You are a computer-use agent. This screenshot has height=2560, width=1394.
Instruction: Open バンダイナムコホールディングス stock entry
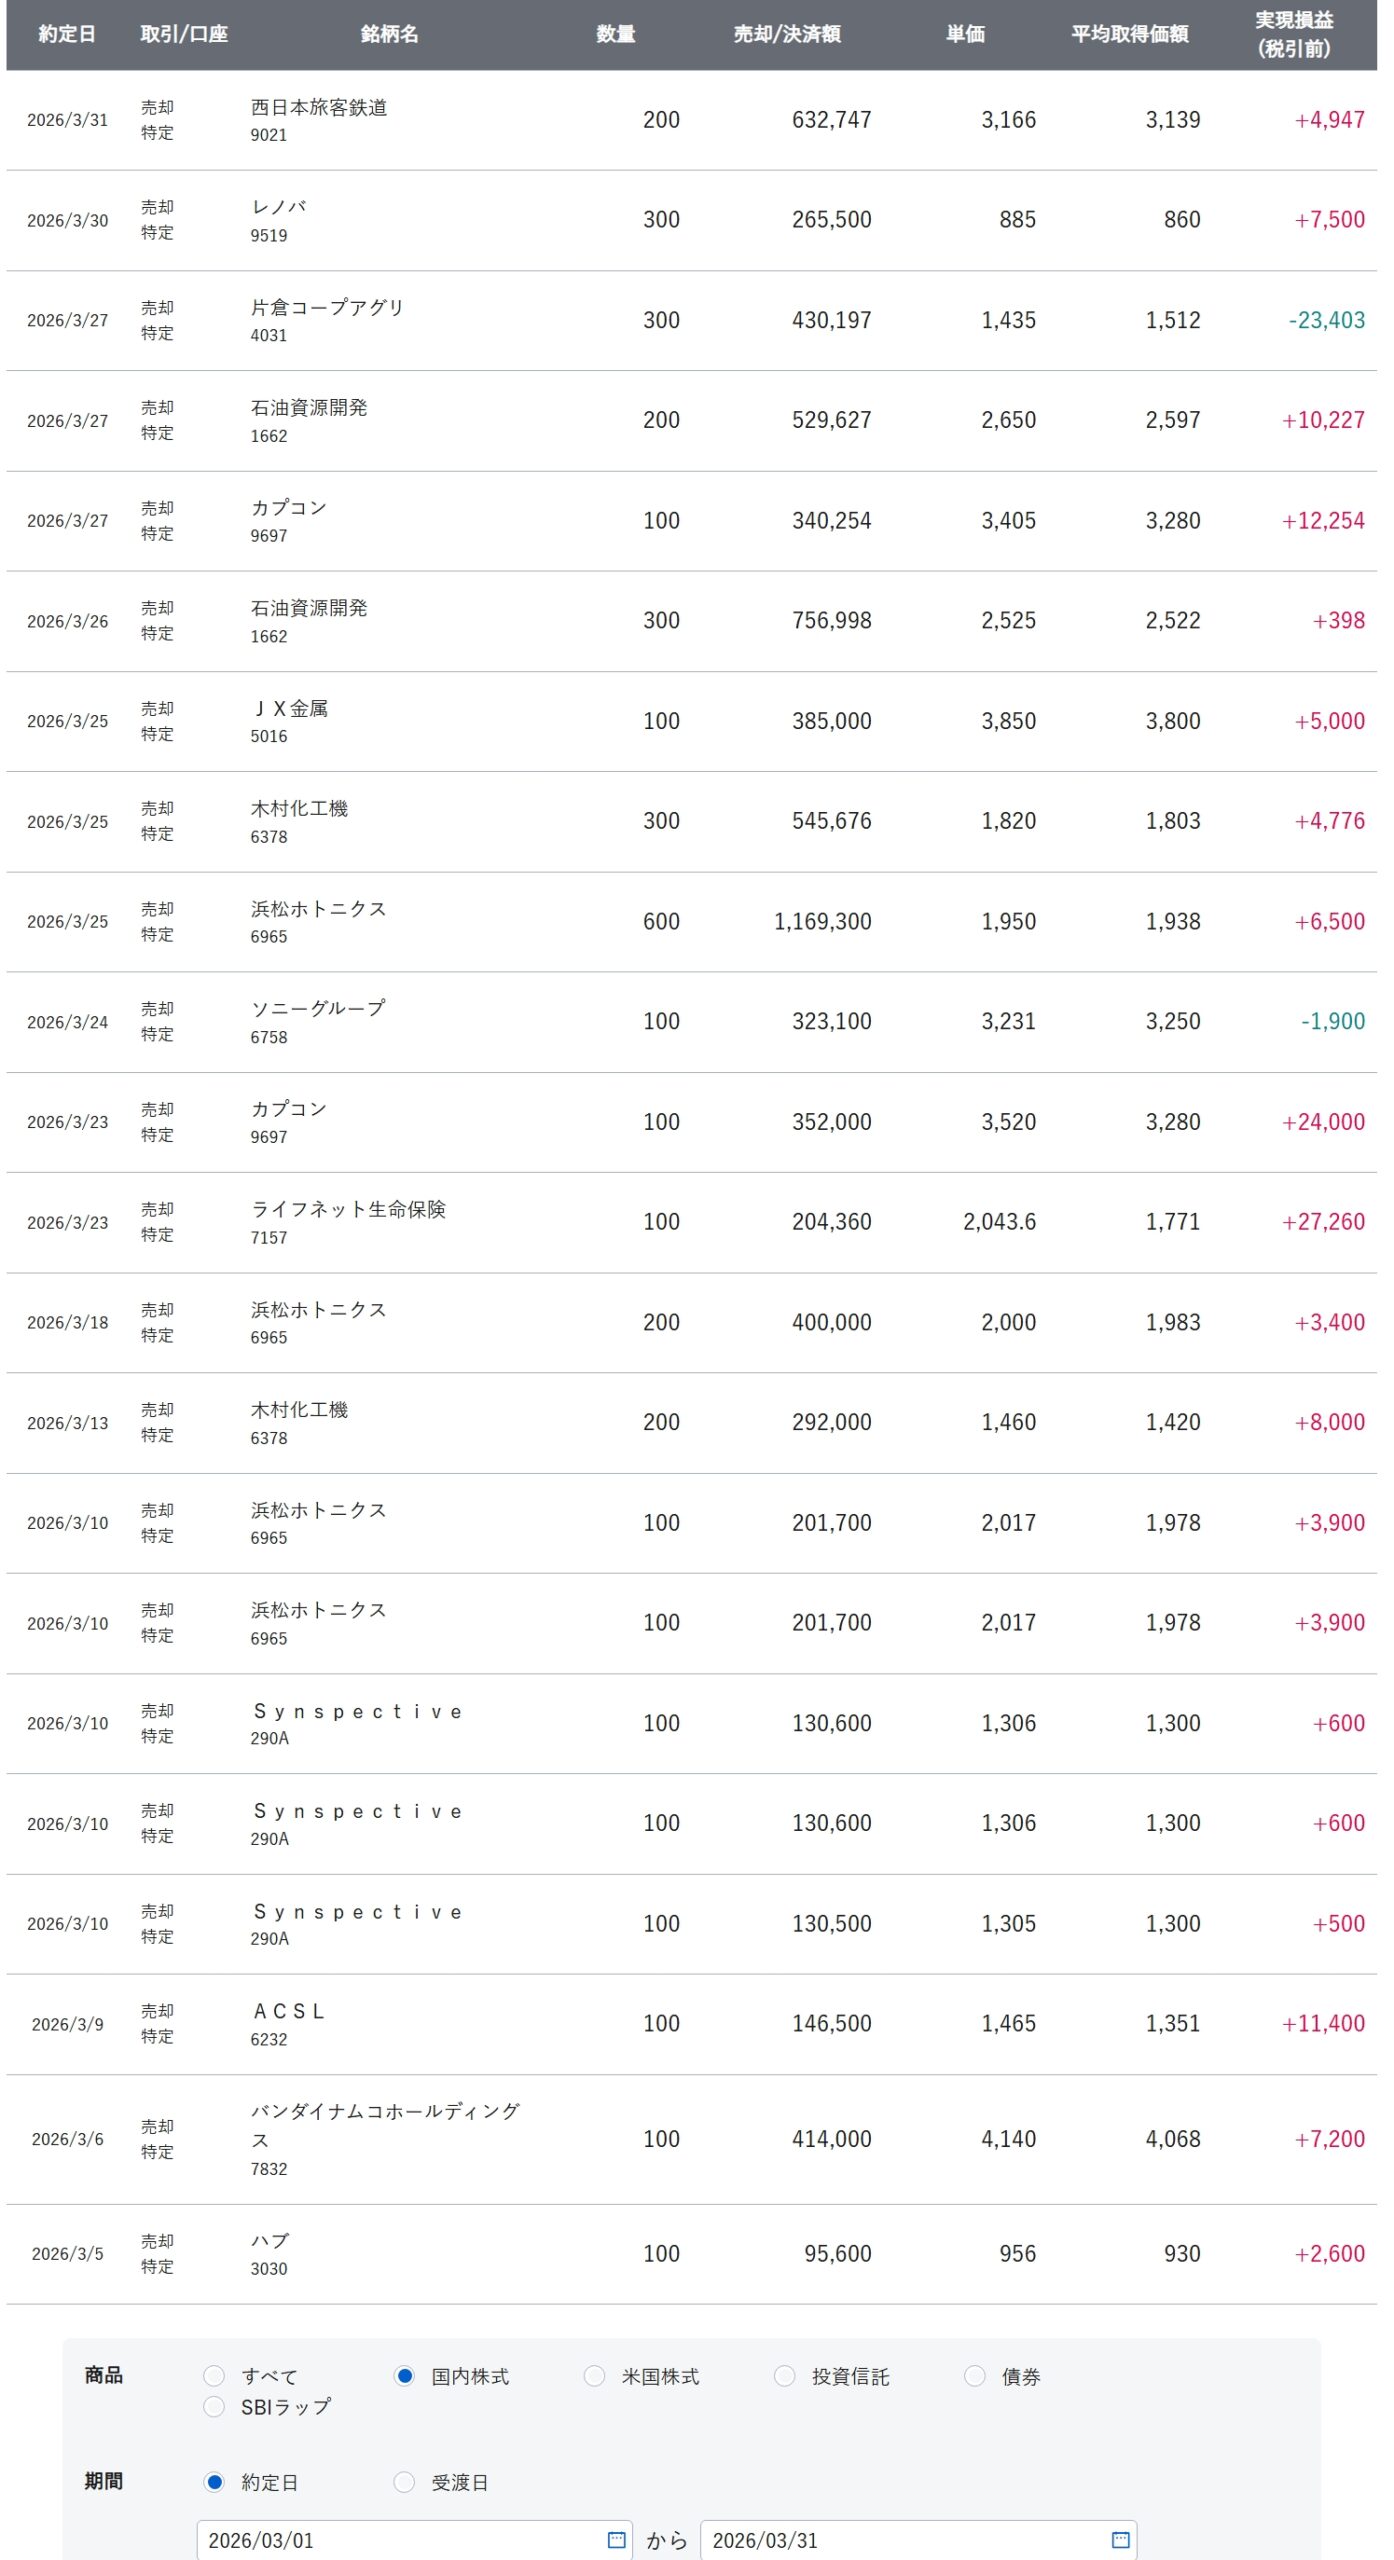(384, 2111)
